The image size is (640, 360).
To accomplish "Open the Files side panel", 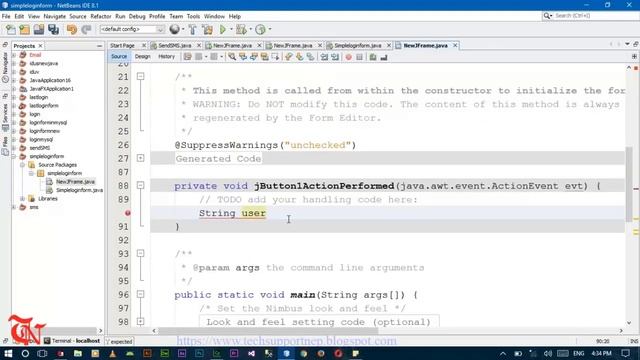I will 5,146.
